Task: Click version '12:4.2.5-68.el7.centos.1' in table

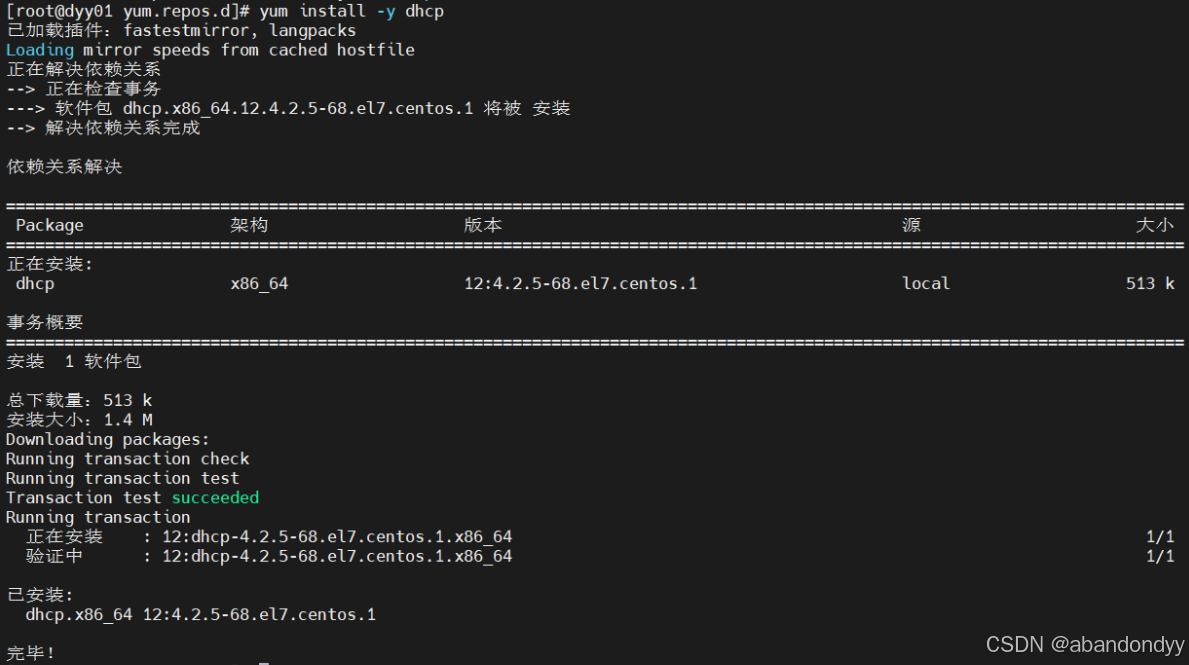Action: 580,284
